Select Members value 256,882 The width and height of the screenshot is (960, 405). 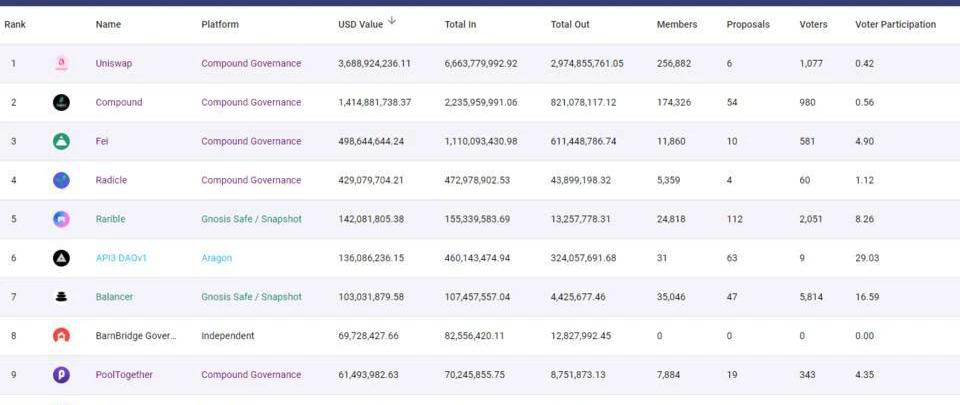click(x=674, y=64)
